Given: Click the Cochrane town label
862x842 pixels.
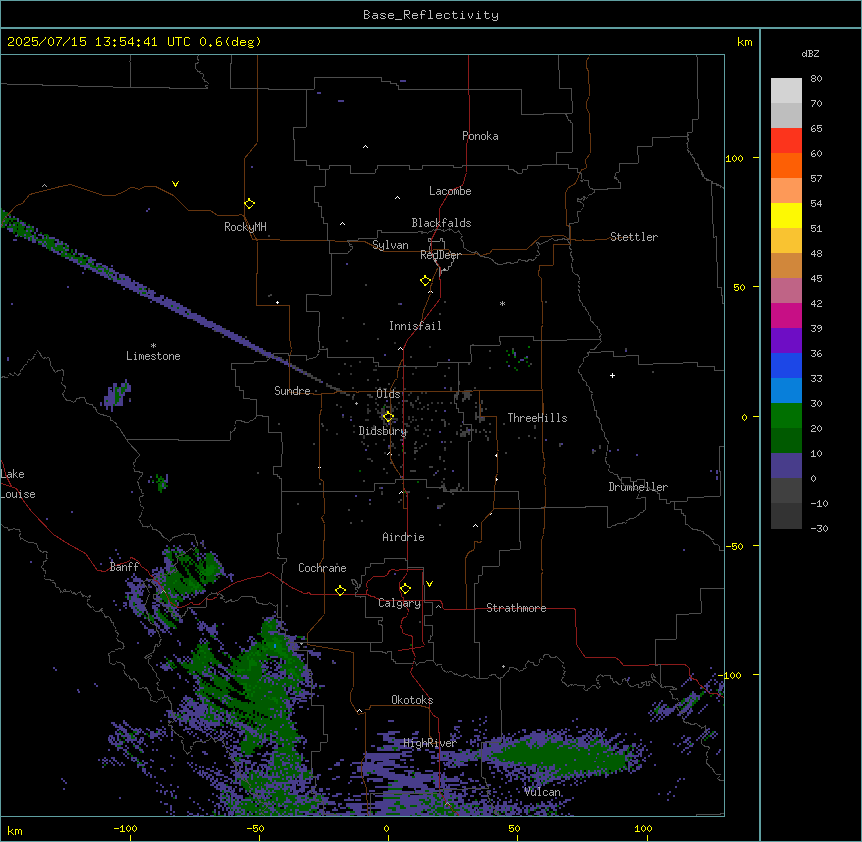Looking at the screenshot, I should pyautogui.click(x=322, y=568).
